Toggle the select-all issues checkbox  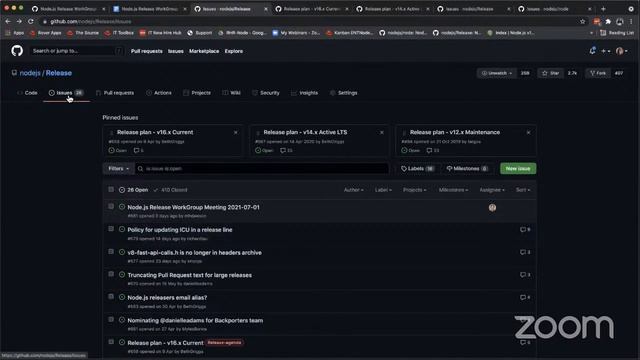coord(111,189)
